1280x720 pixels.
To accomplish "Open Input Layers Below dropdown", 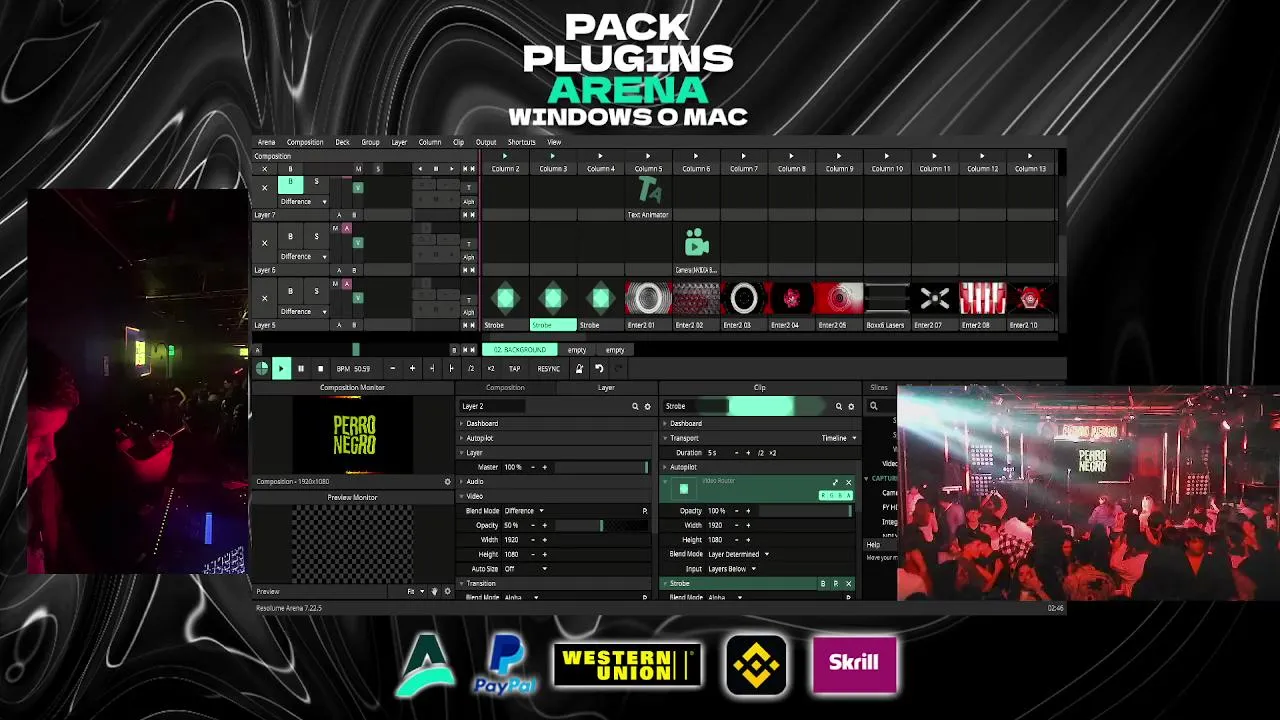I will [x=731, y=569].
